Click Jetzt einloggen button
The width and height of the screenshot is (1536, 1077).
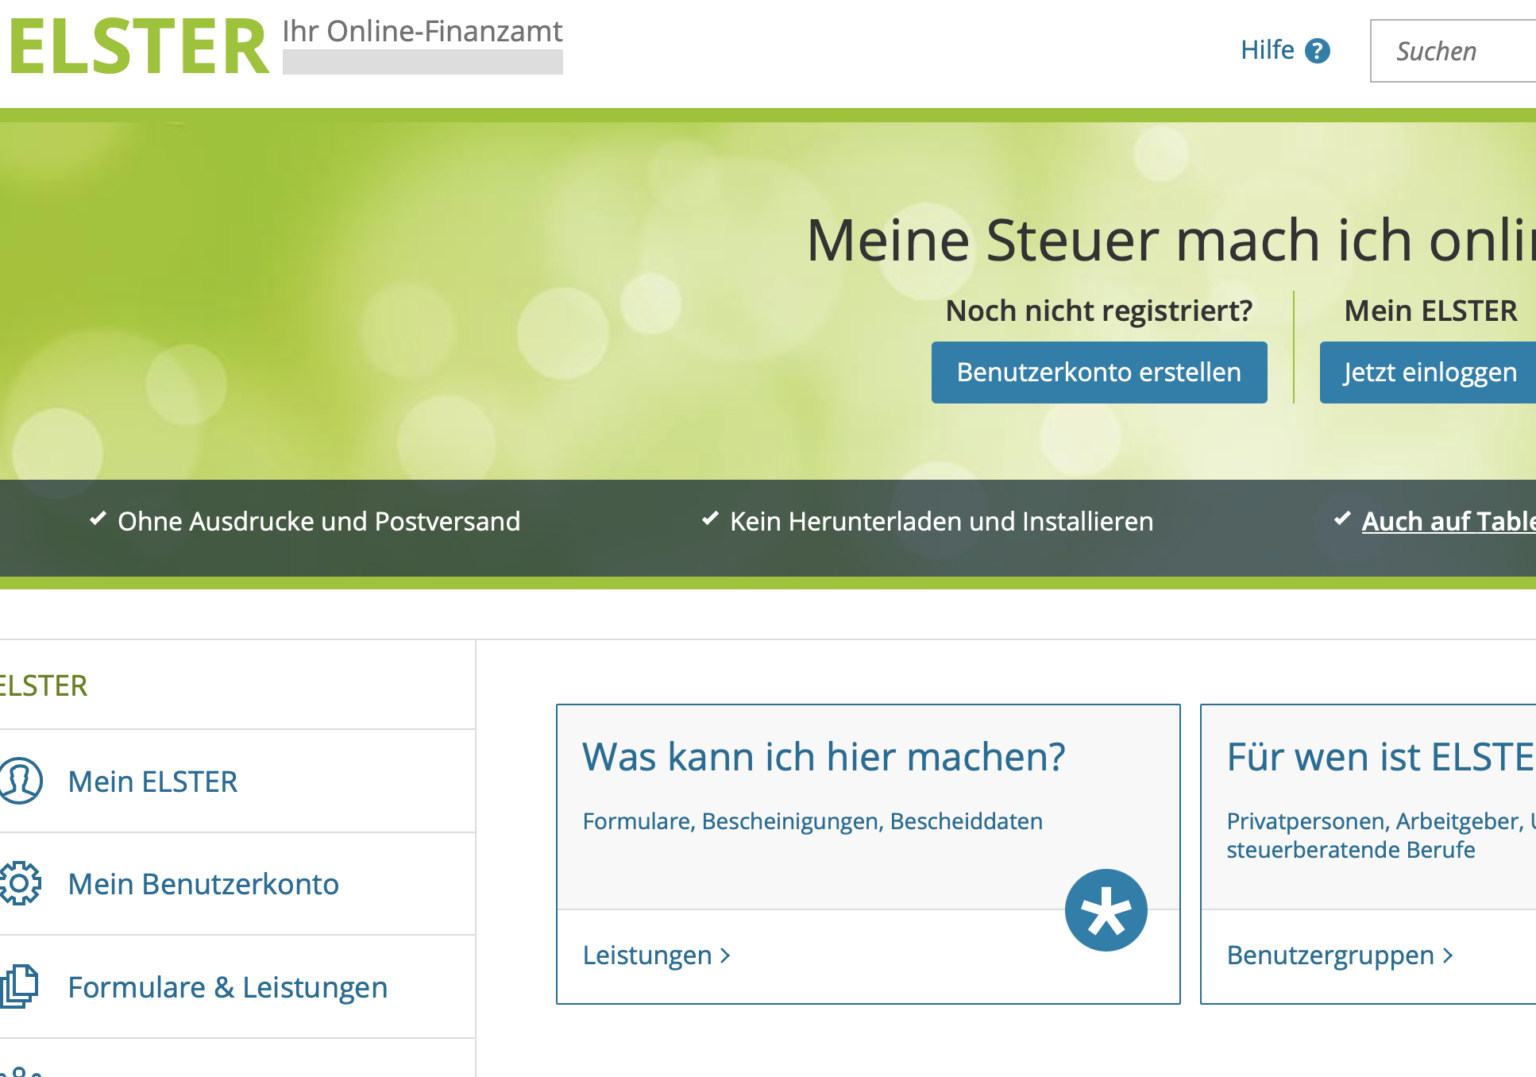pos(1428,372)
